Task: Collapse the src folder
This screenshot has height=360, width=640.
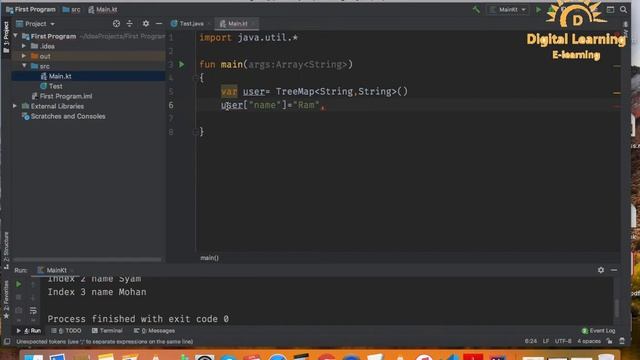Action: tap(24, 66)
